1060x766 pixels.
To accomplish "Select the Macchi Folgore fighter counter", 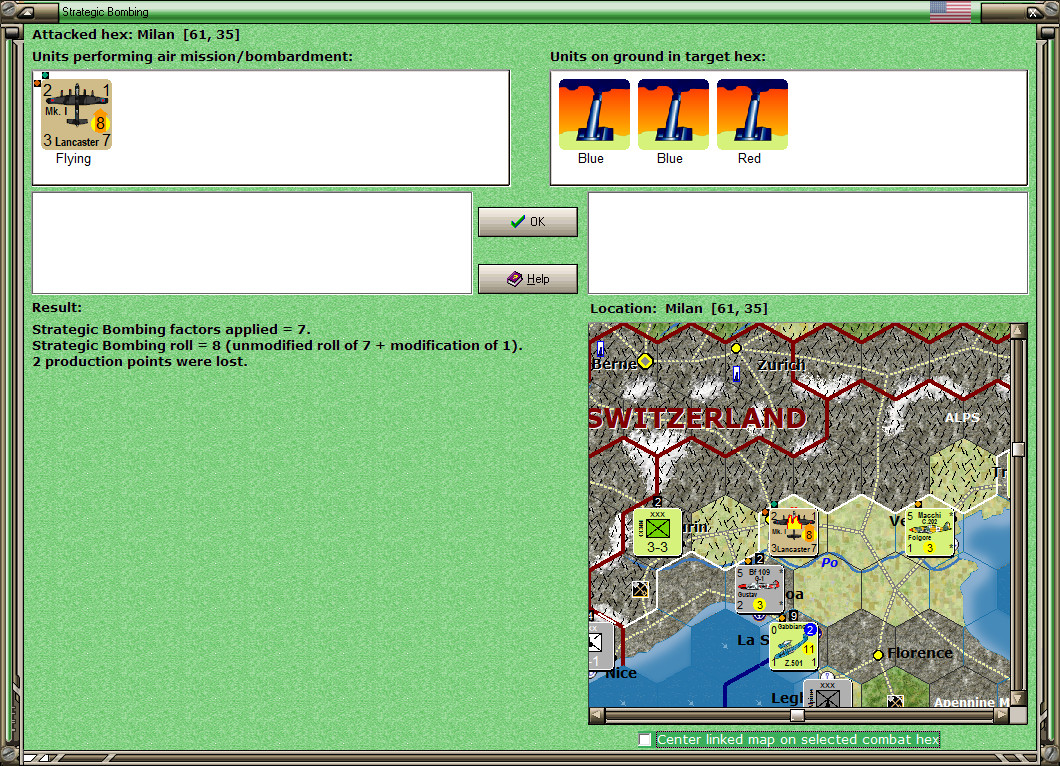I will click(x=930, y=532).
